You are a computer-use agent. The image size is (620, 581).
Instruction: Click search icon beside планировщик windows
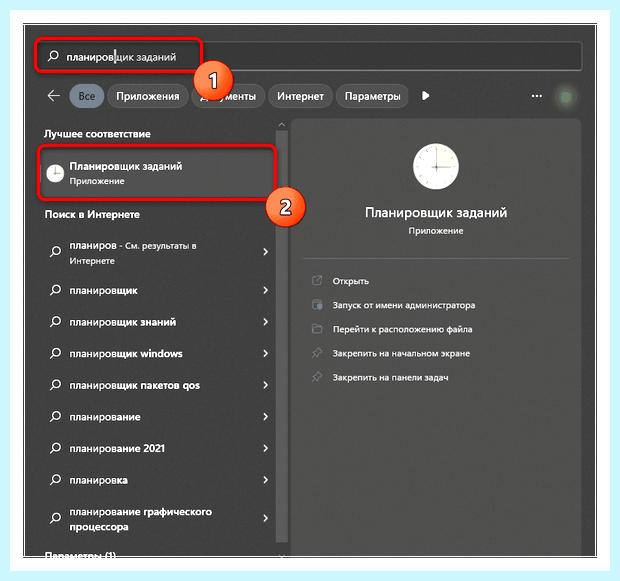(x=55, y=353)
